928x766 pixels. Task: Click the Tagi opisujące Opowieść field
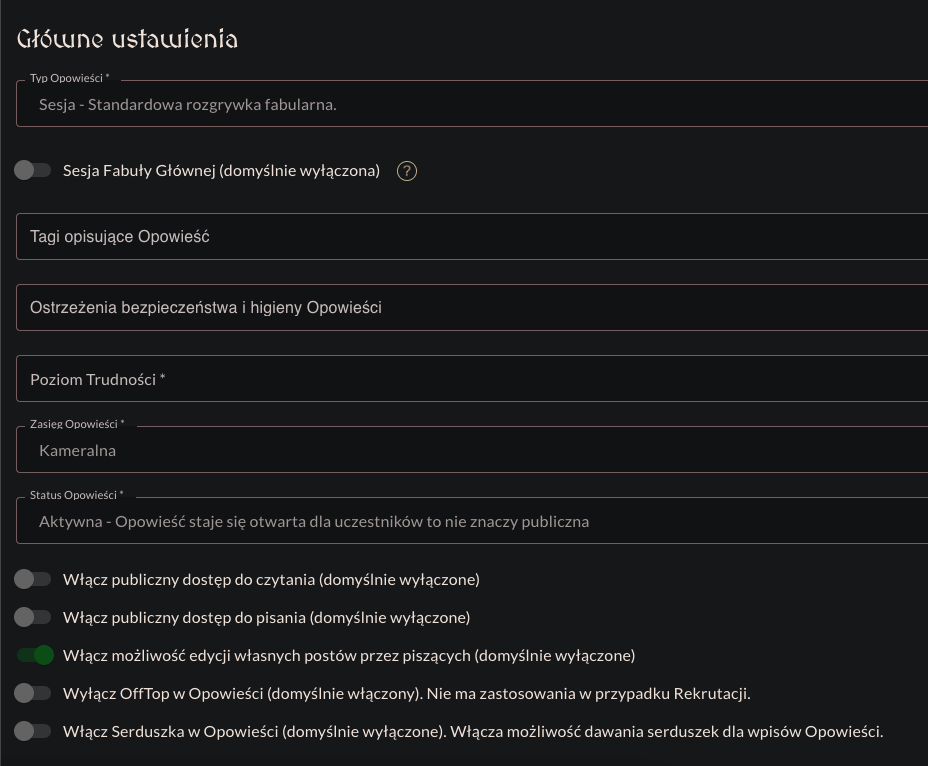(472, 237)
